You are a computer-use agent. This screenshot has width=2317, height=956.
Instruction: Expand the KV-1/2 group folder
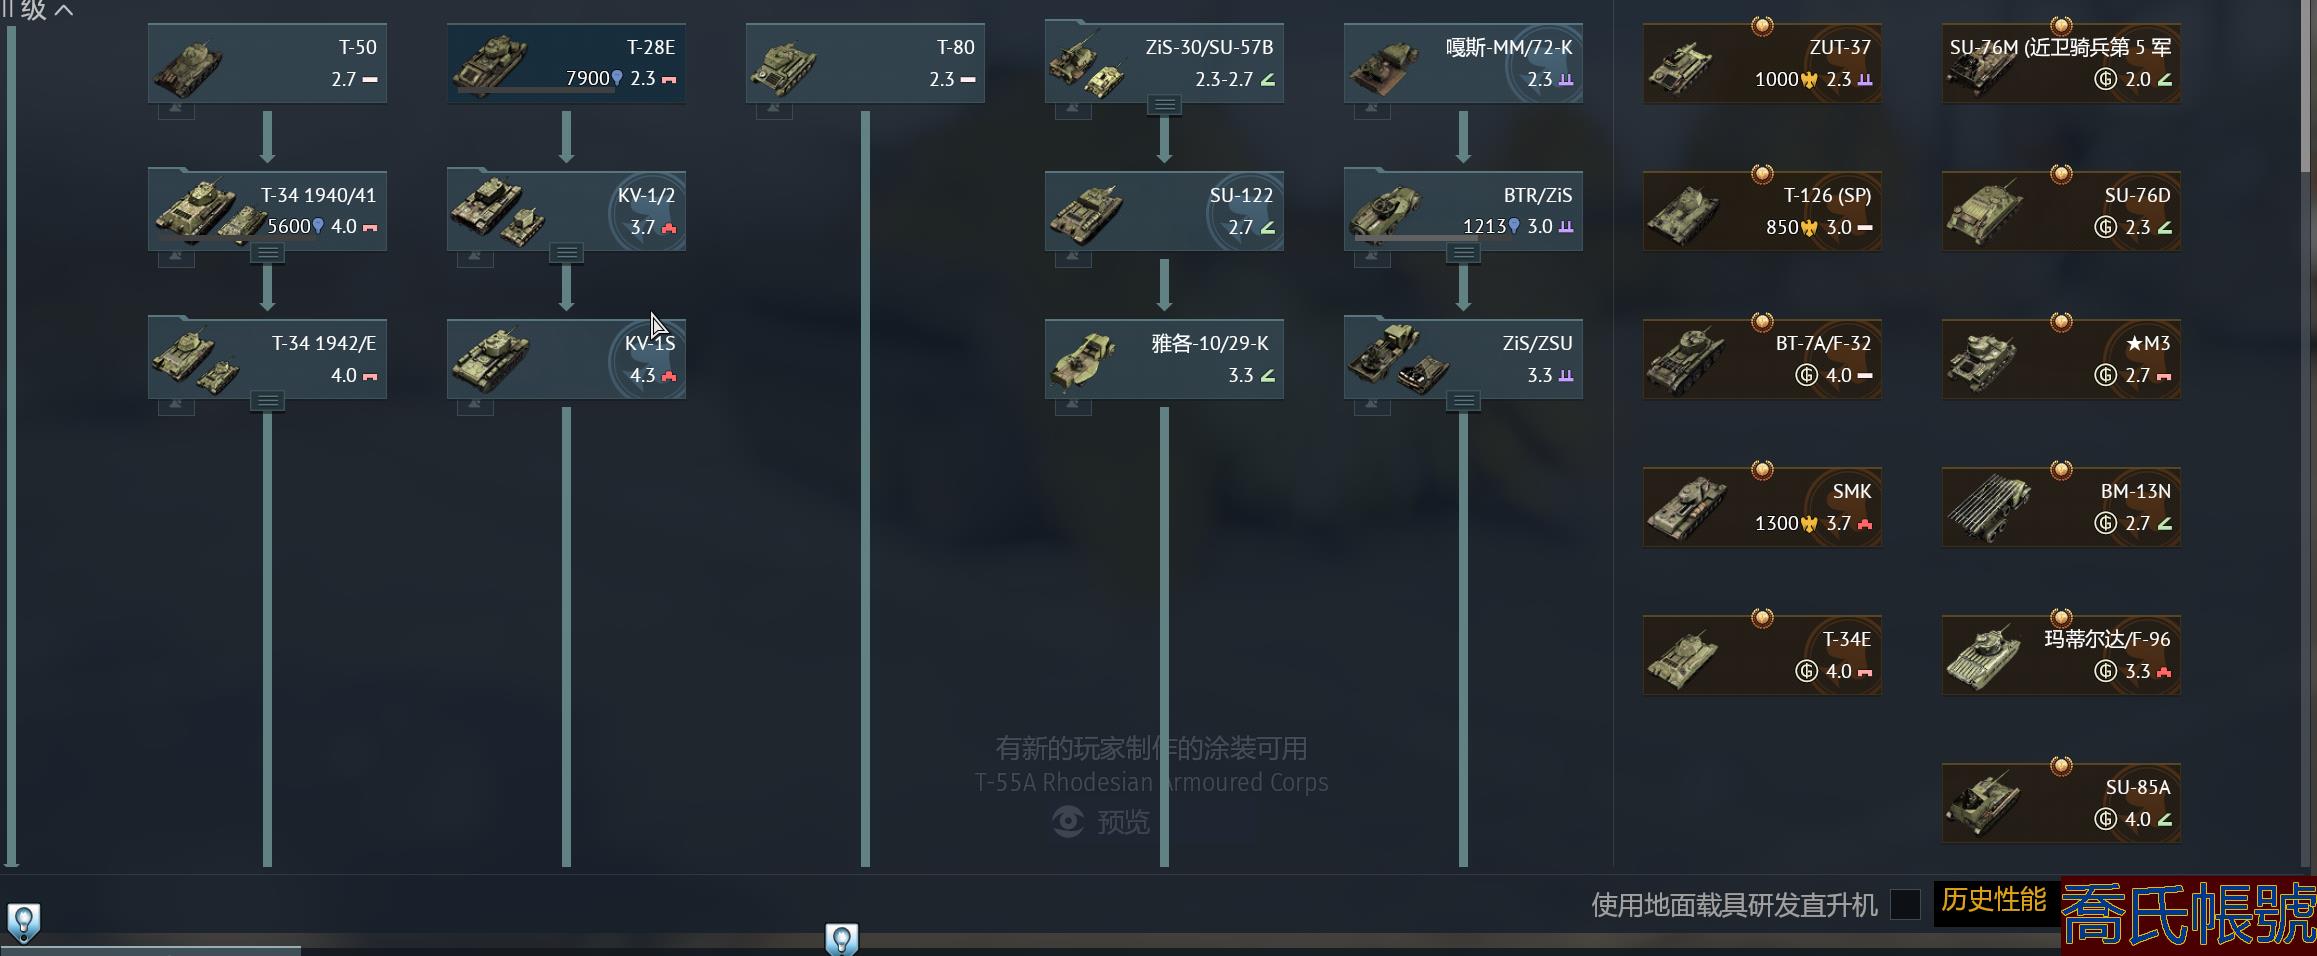pyautogui.click(x=566, y=253)
